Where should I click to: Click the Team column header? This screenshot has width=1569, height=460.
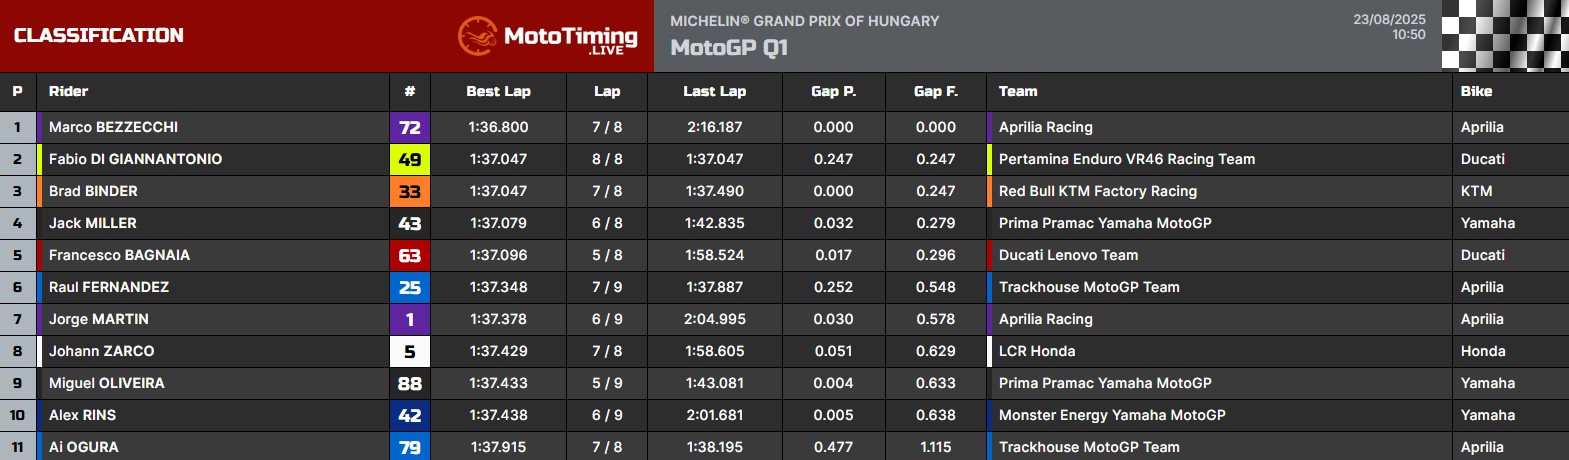pos(1018,91)
